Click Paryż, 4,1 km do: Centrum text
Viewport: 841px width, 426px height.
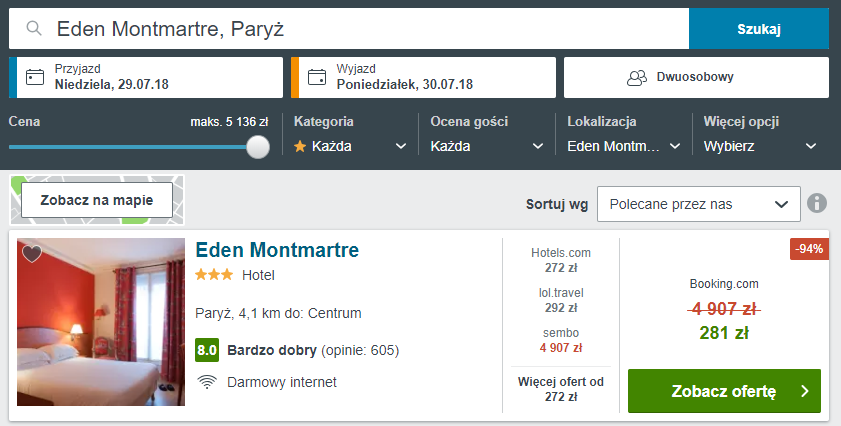pos(278,313)
